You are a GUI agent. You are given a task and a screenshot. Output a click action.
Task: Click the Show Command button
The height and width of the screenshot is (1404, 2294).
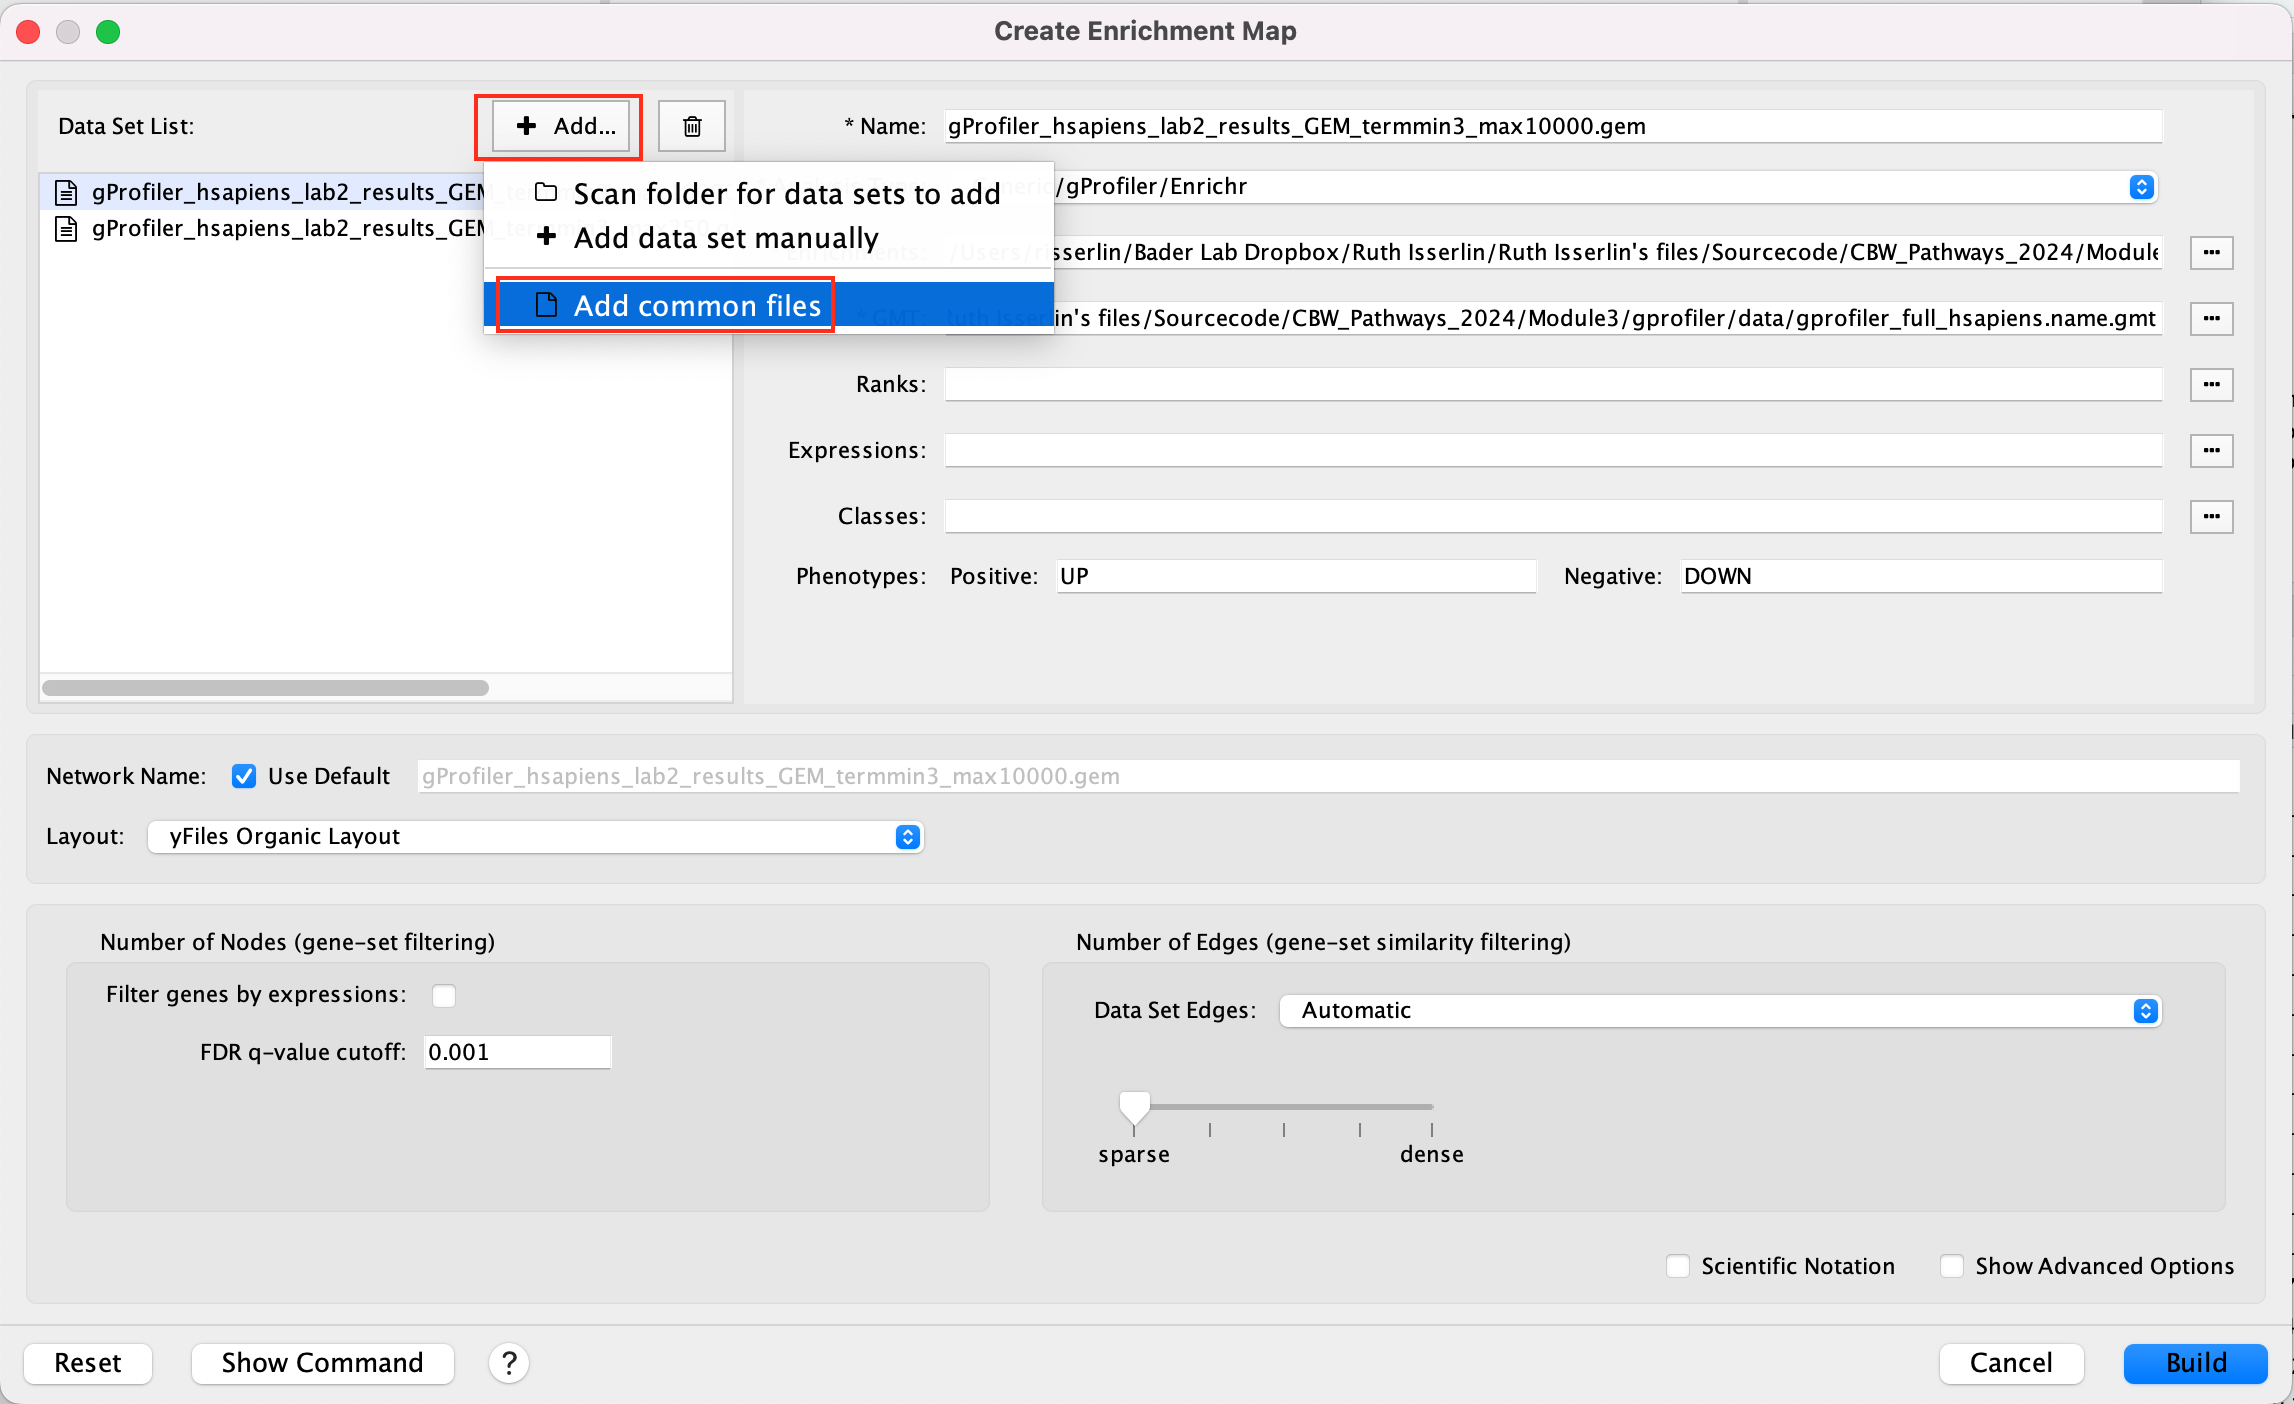coord(322,1362)
